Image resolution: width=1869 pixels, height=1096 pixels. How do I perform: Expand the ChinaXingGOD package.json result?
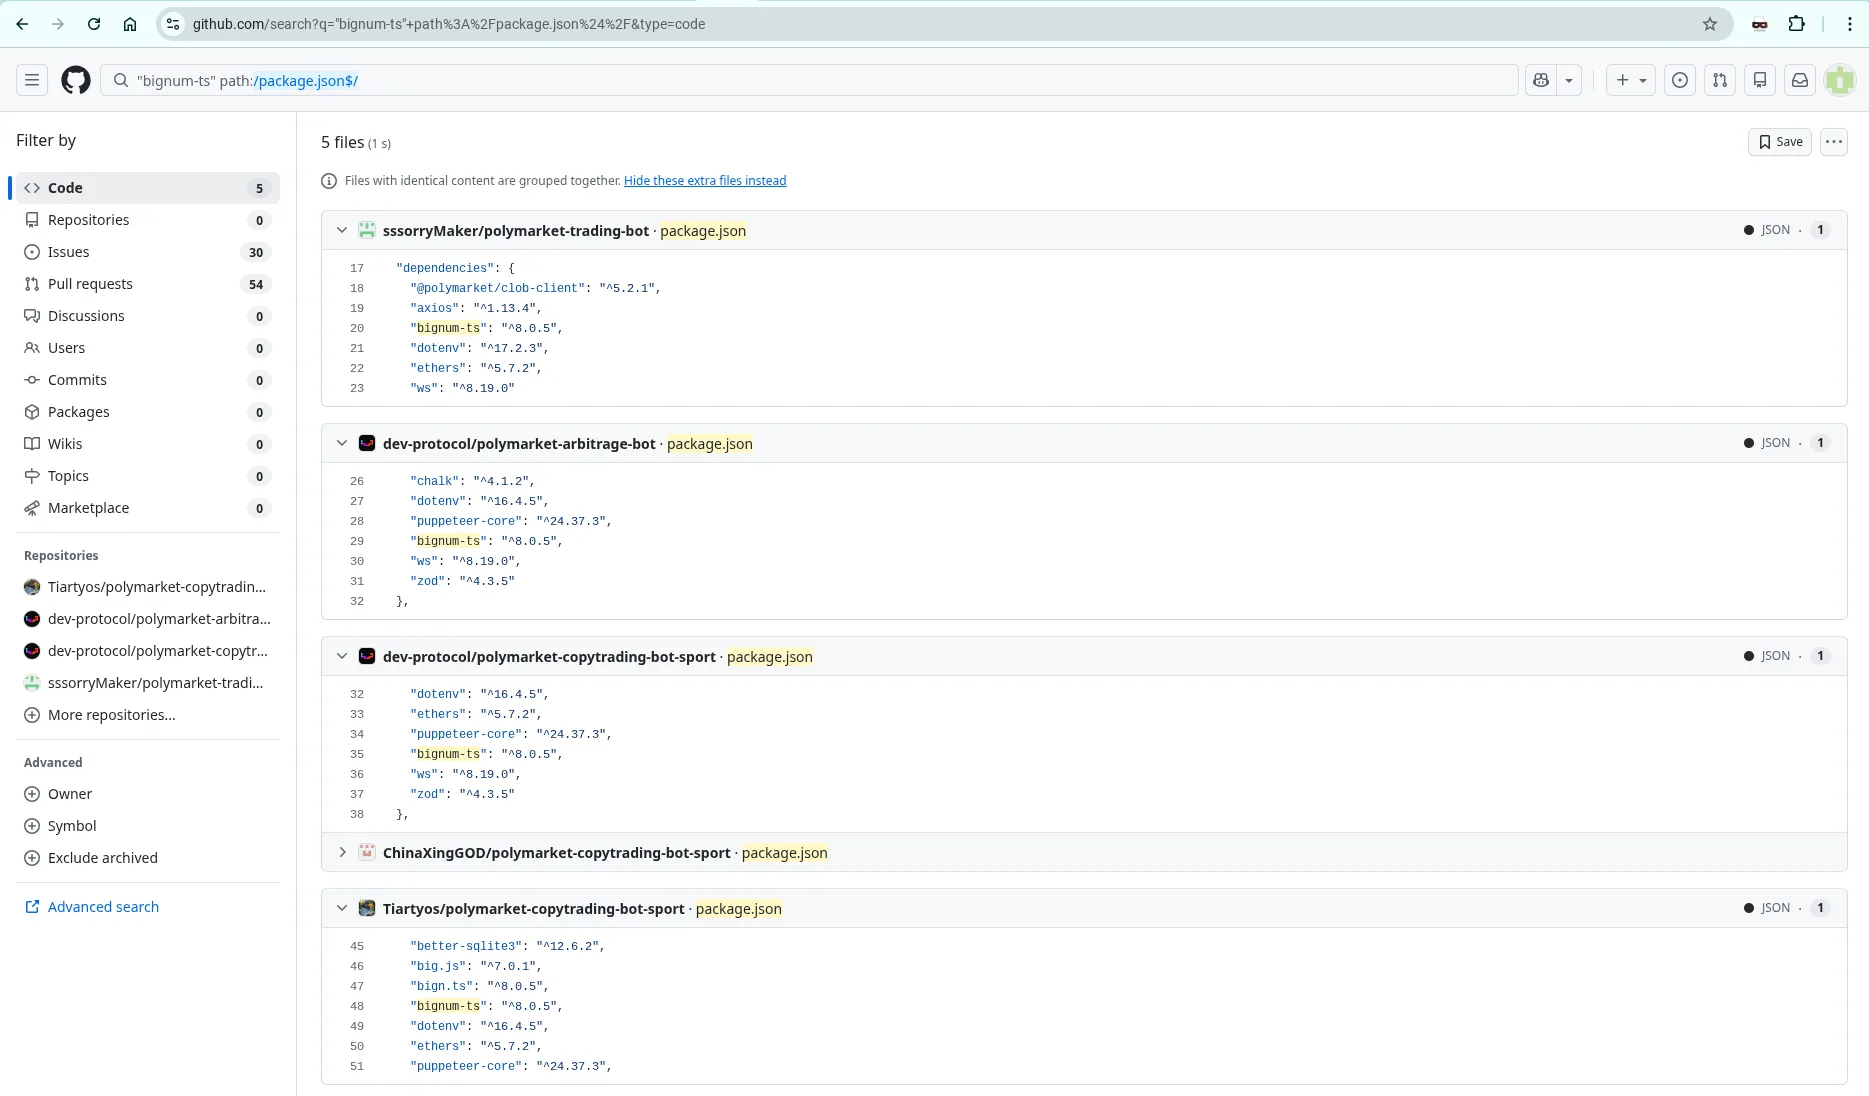pos(342,852)
